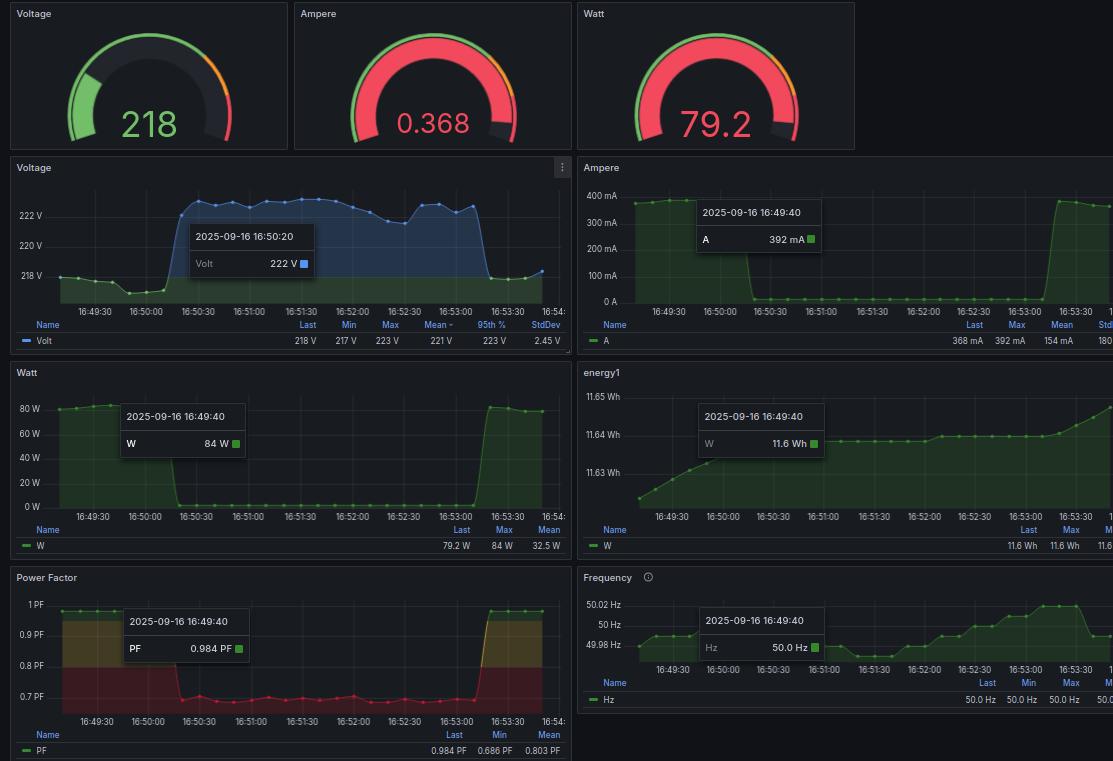Toggle the PF series in Power Factor legend
The image size is (1113, 761).
(39, 751)
